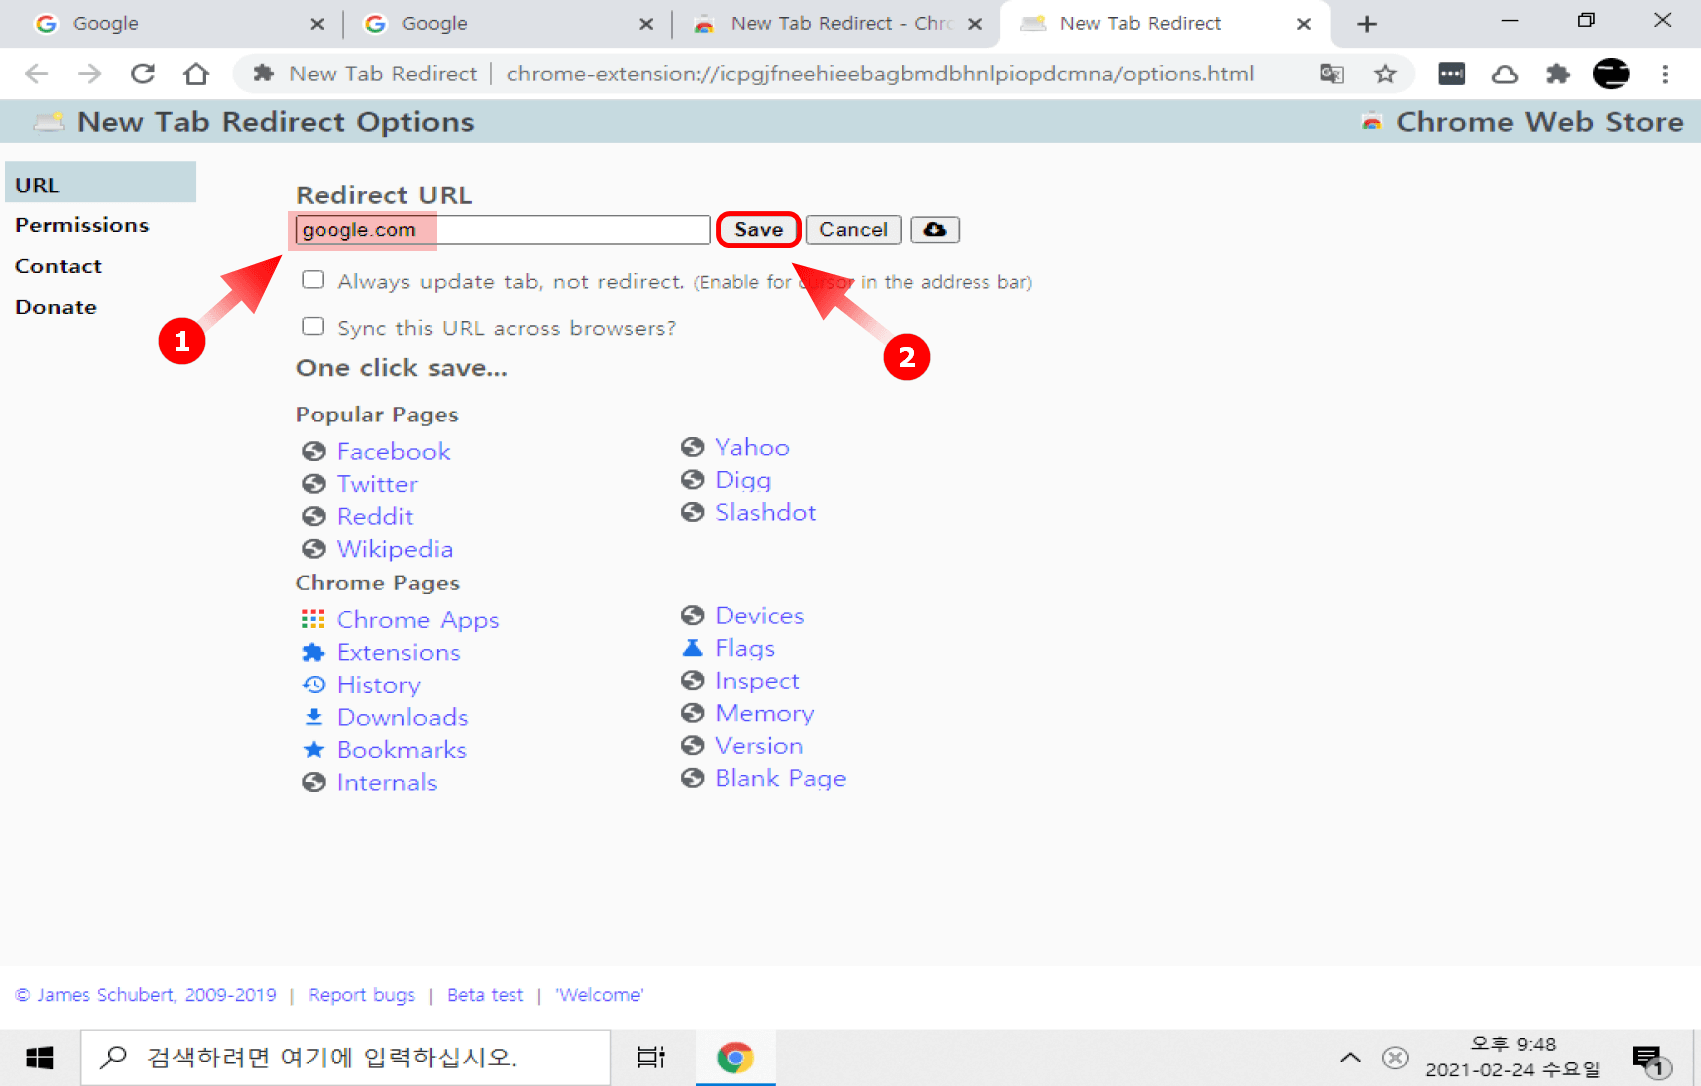Viewport: 1701px width, 1086px height.
Task: Close the active New Tab Redirect tab
Action: click(x=1303, y=24)
